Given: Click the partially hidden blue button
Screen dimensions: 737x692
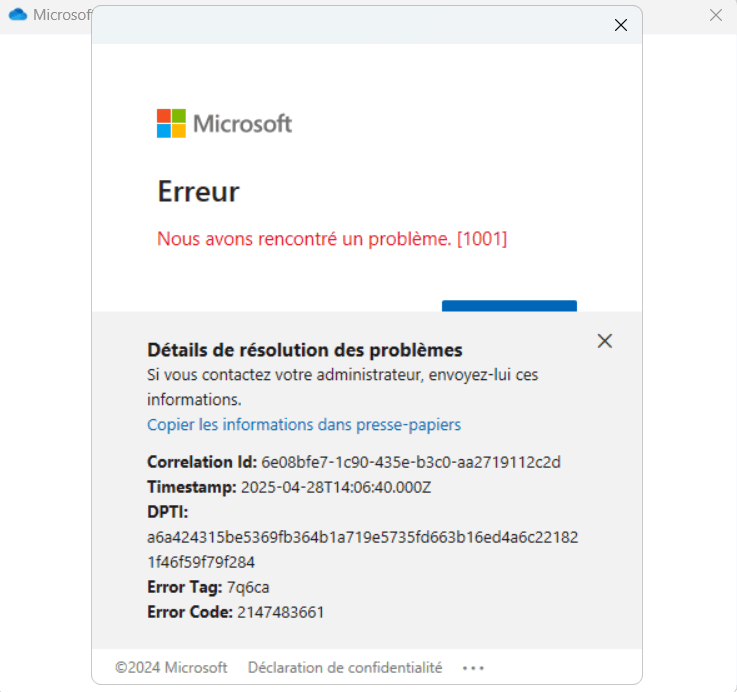Looking at the screenshot, I should pos(509,306).
